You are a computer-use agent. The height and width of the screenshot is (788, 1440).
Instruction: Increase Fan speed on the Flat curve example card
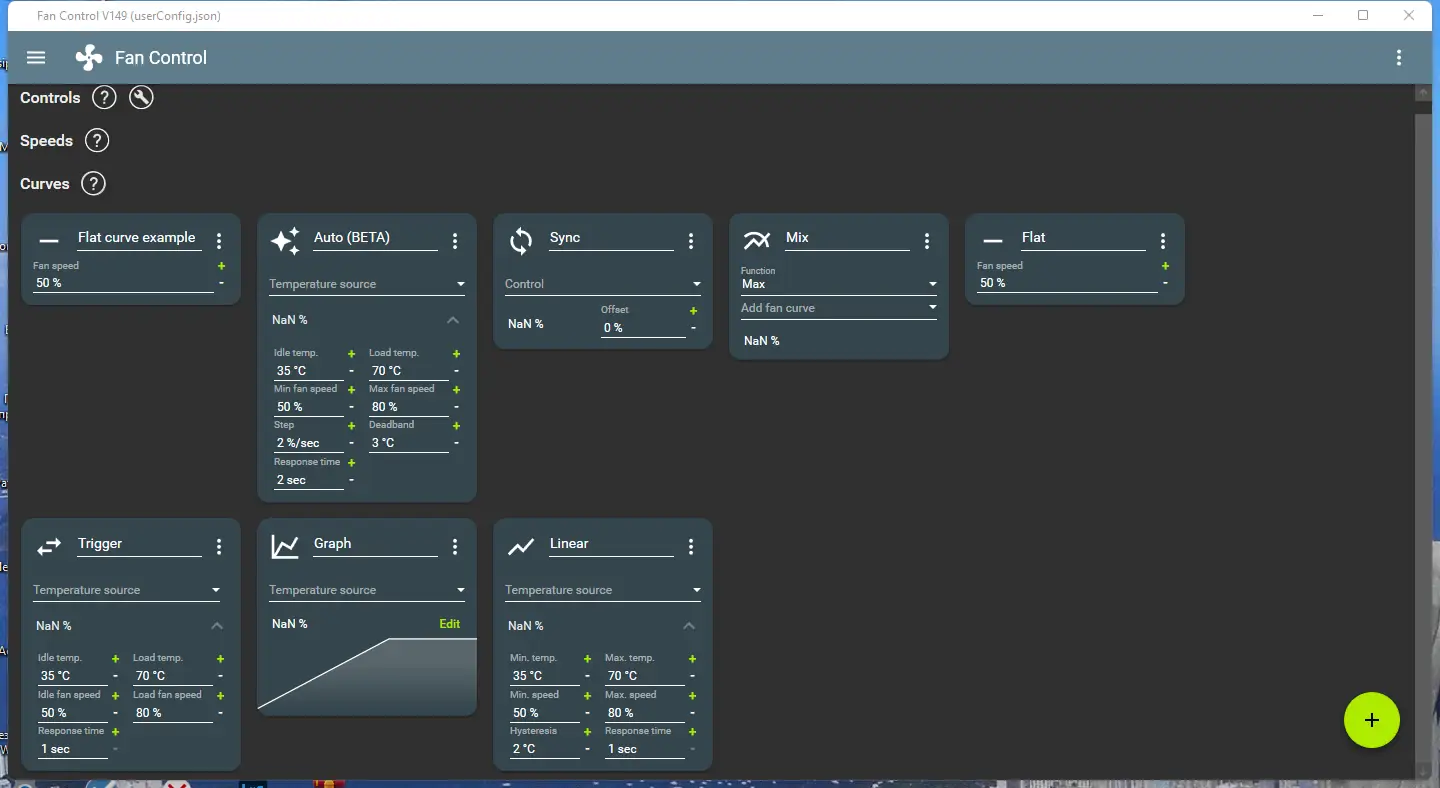221,266
